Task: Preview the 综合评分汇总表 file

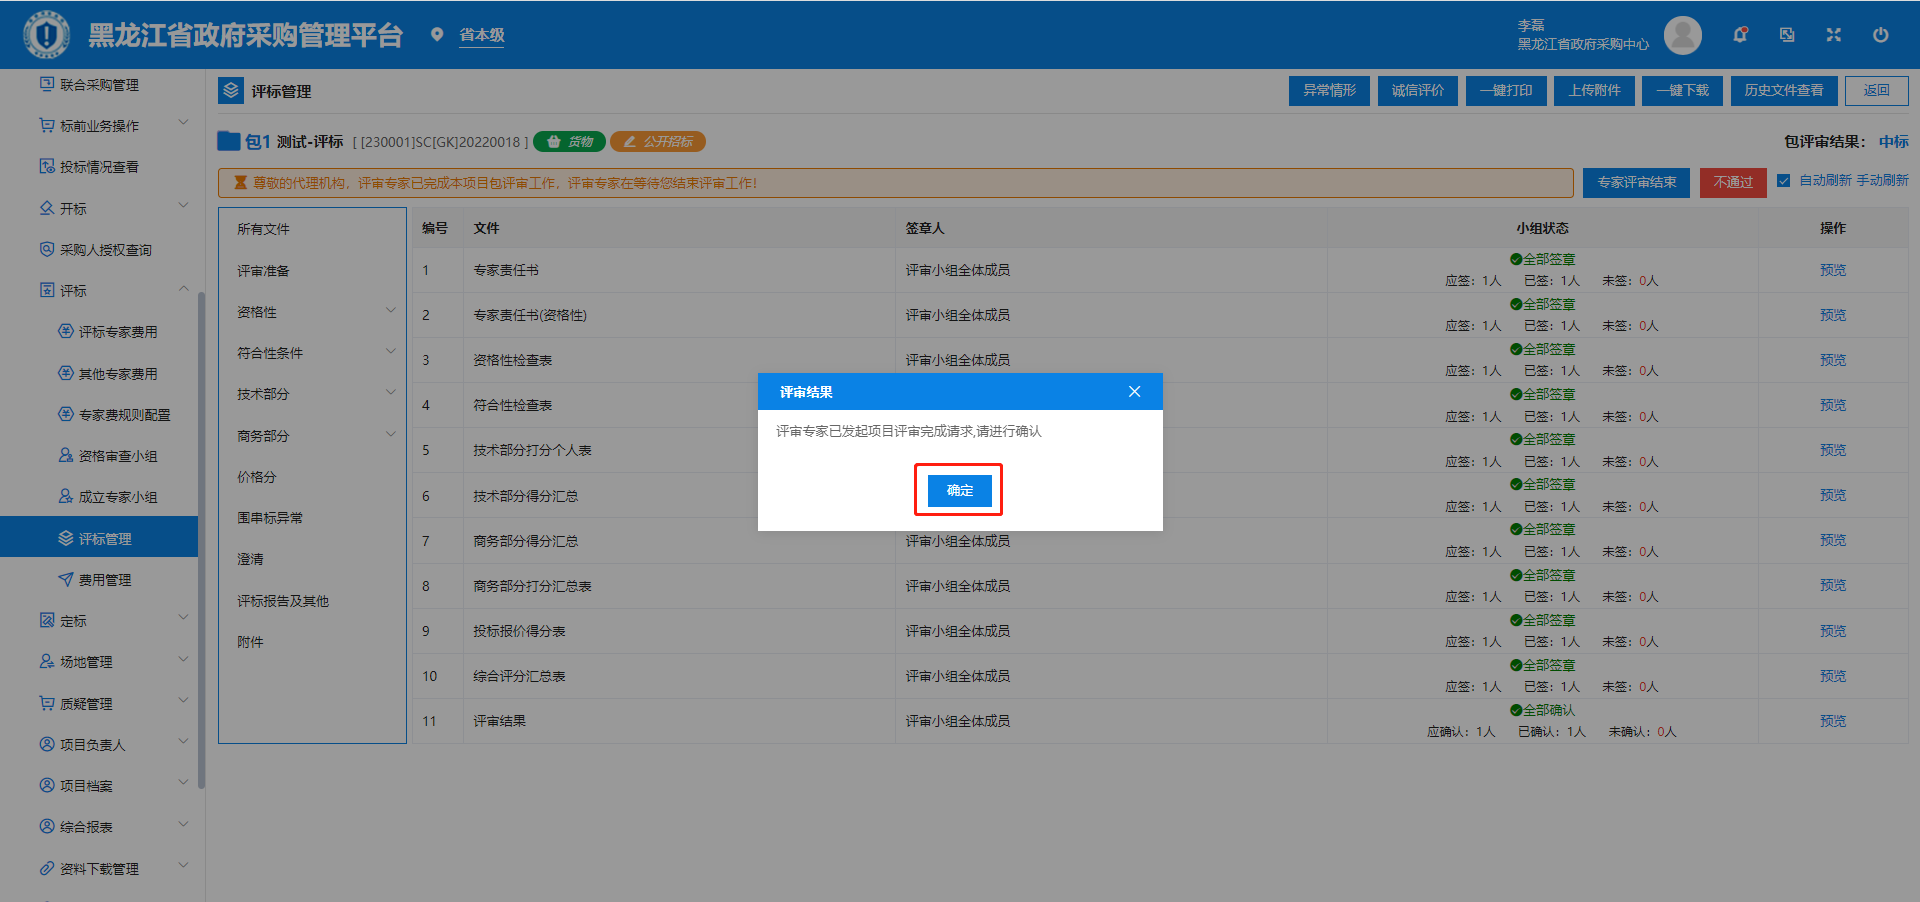Action: [1833, 676]
